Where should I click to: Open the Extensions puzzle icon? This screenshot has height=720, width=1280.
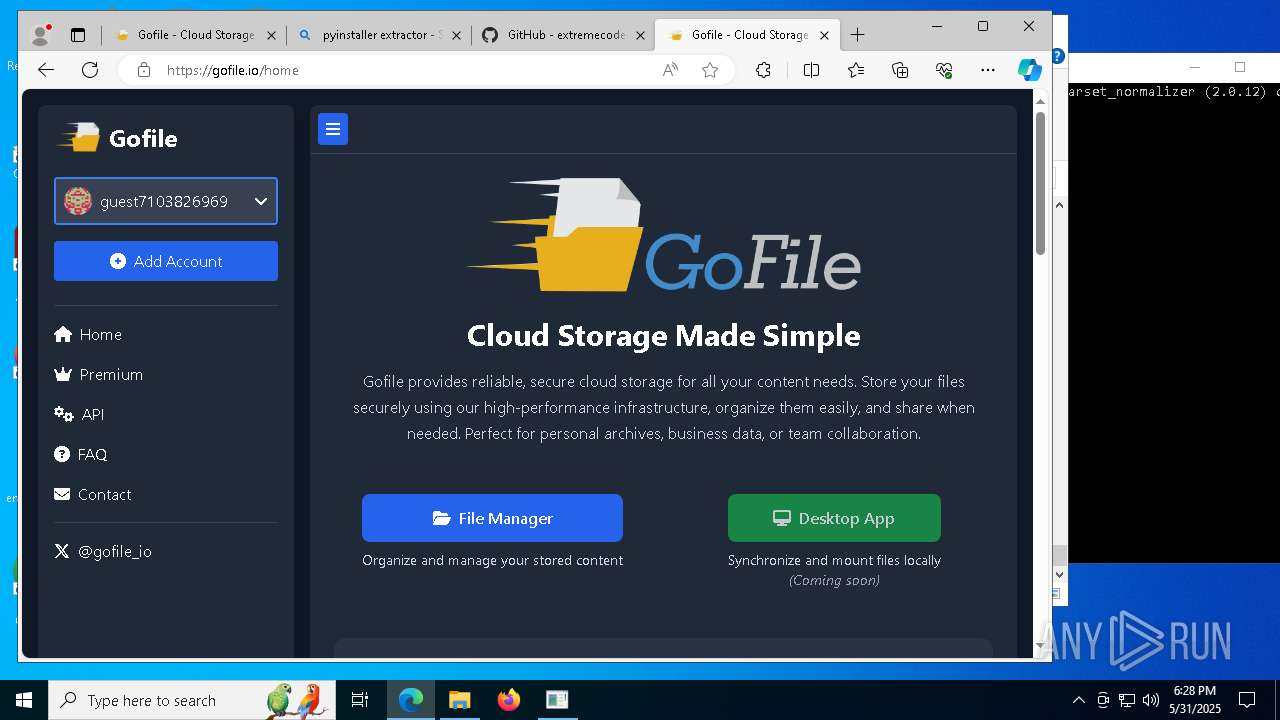click(x=763, y=70)
